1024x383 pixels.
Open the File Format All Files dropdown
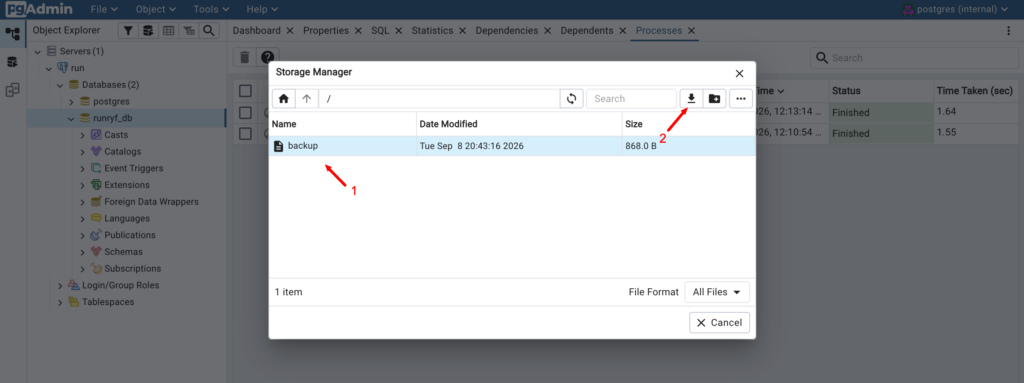click(716, 292)
